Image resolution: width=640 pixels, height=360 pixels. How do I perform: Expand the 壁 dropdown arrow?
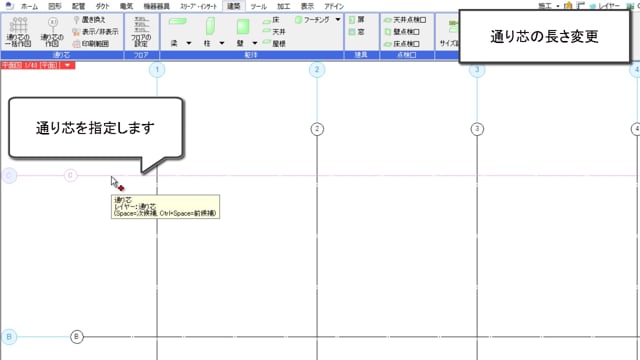click(255, 43)
